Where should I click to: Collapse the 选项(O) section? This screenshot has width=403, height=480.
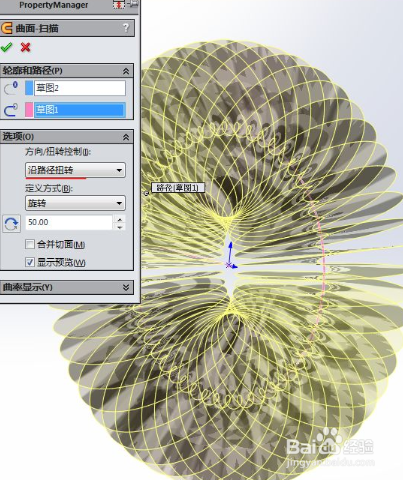pos(126,137)
